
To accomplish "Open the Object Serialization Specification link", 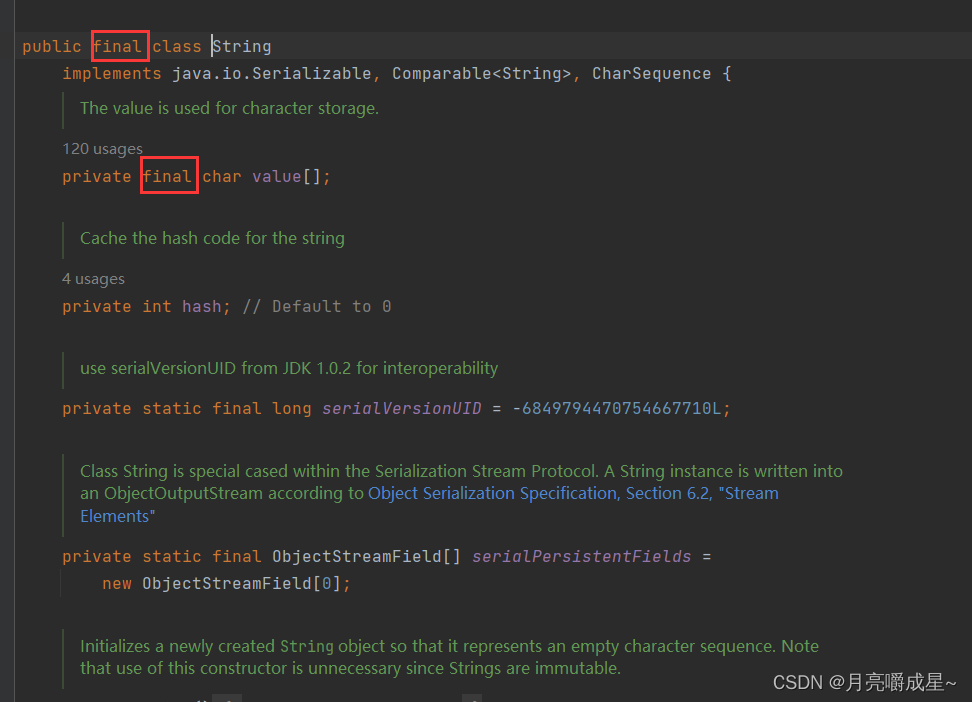I will [429, 504].
